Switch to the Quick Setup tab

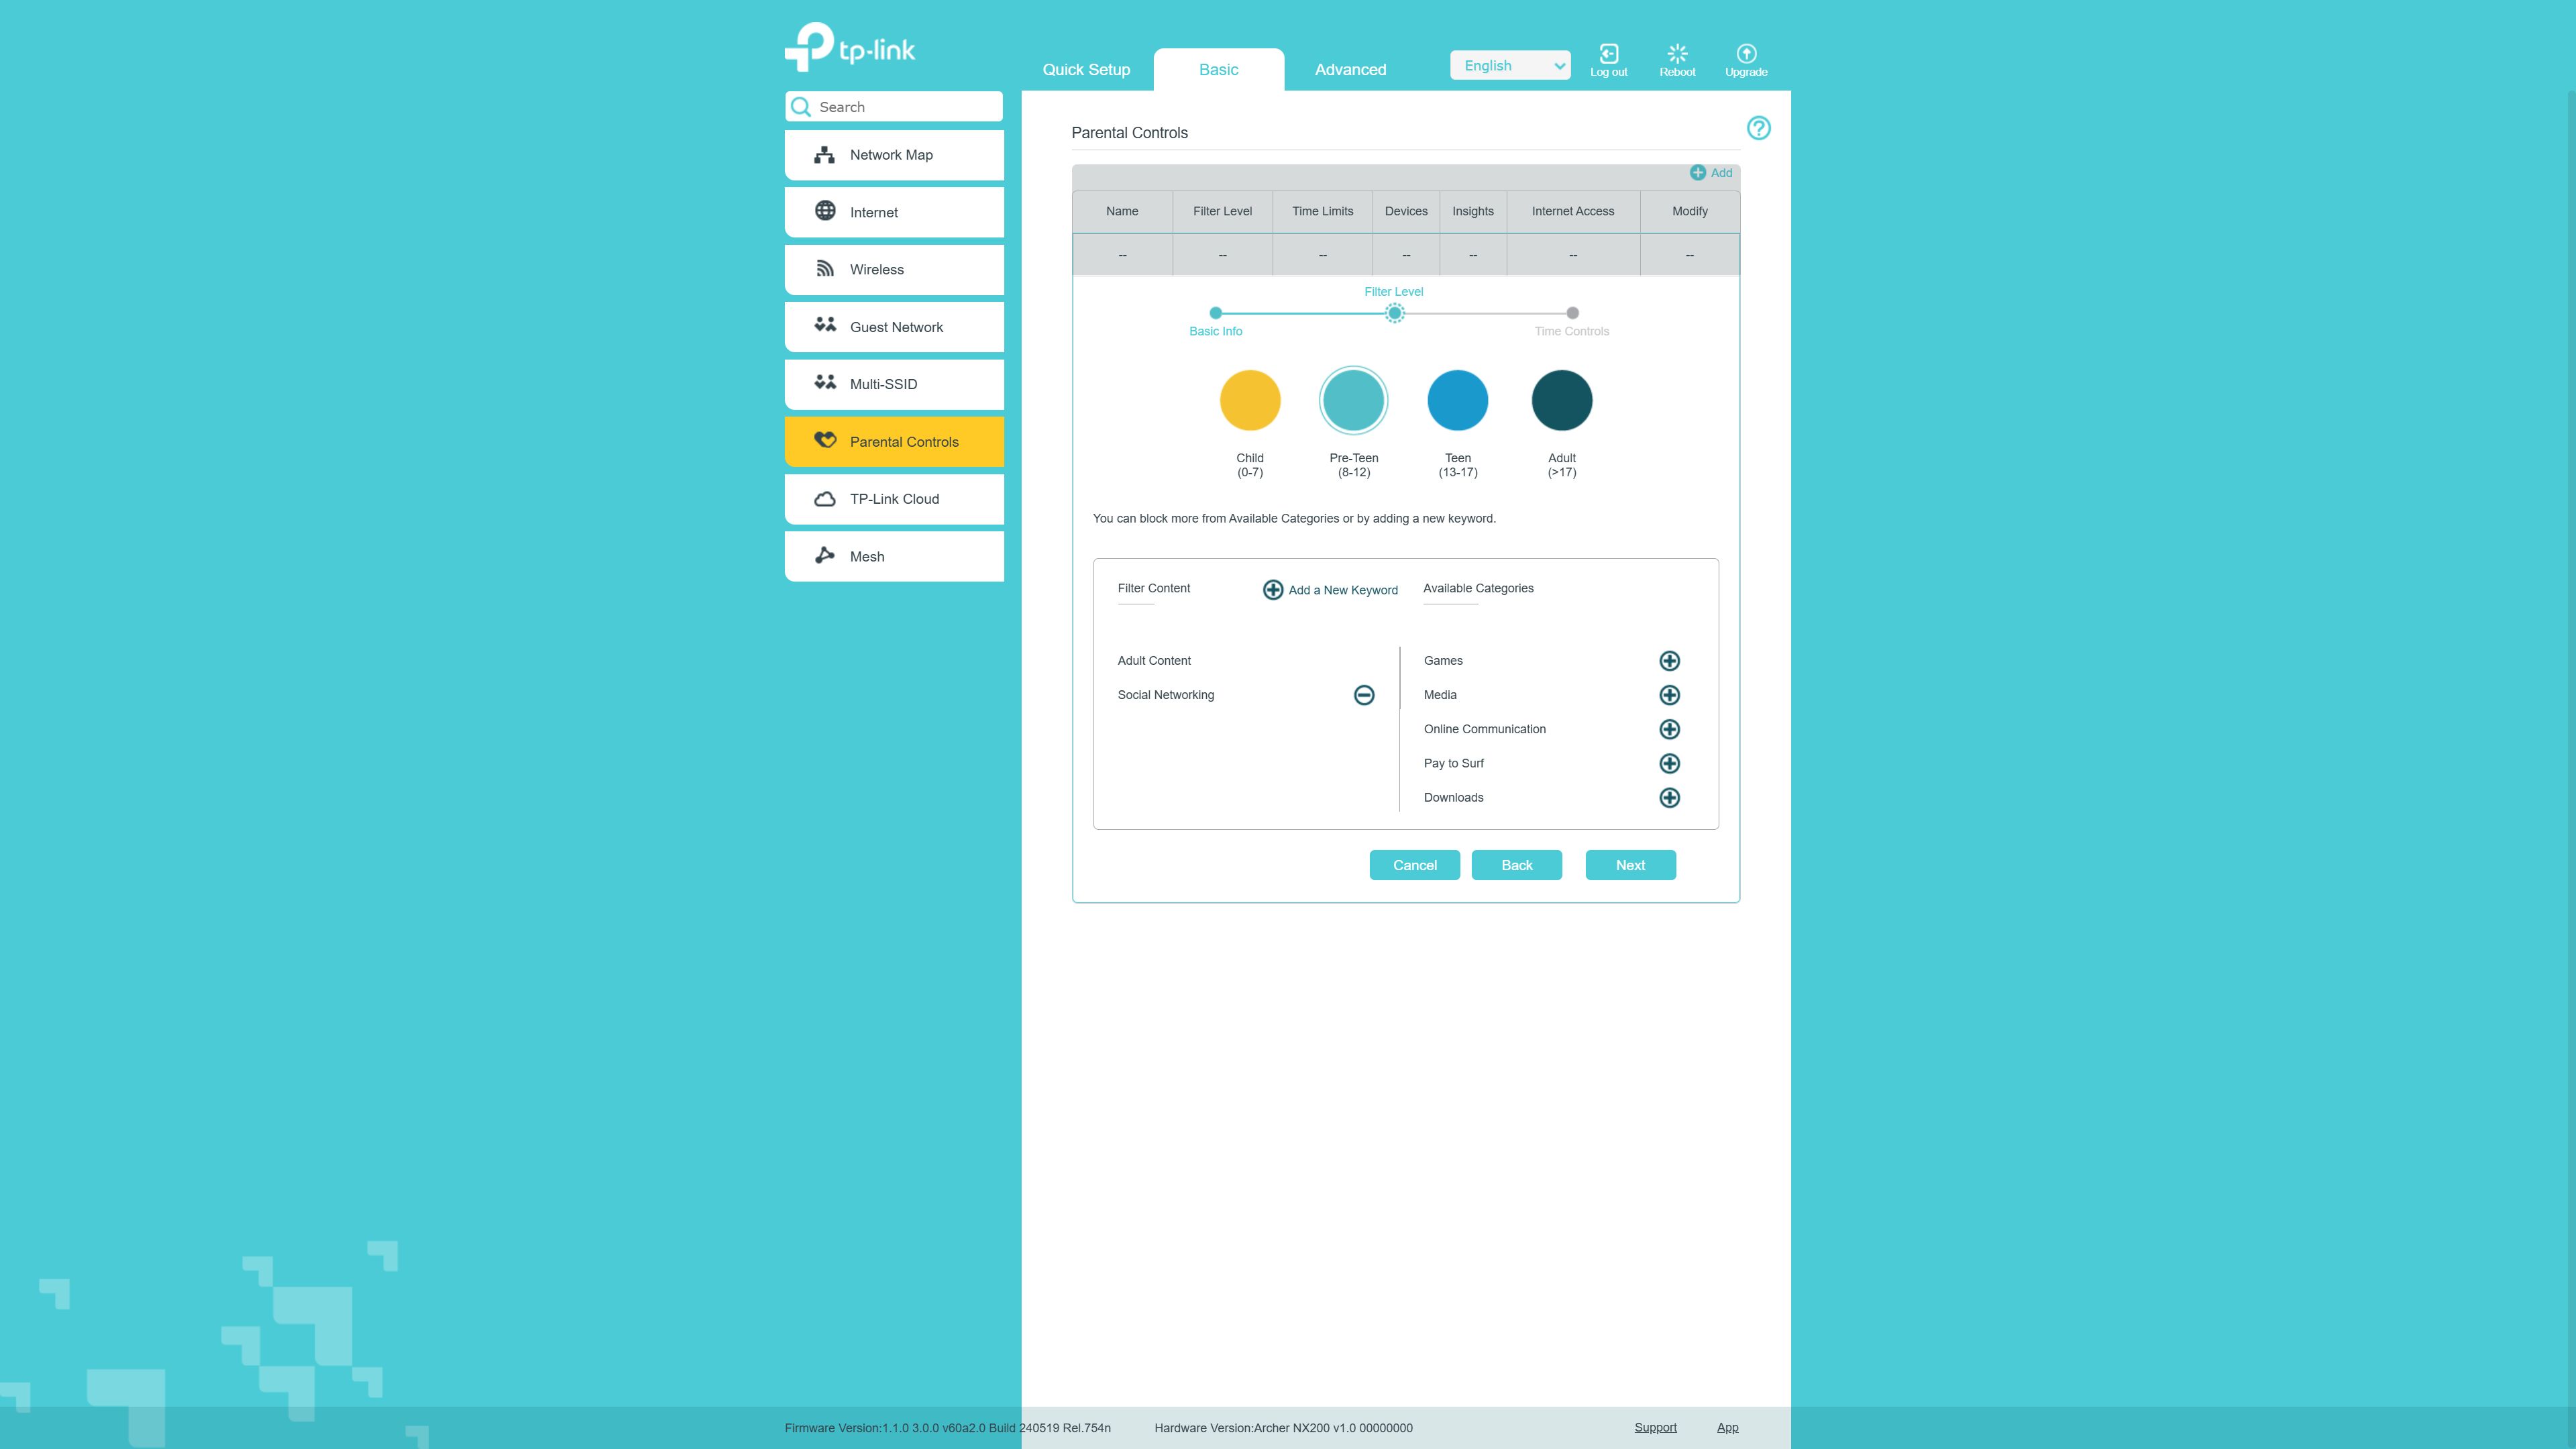(1086, 69)
